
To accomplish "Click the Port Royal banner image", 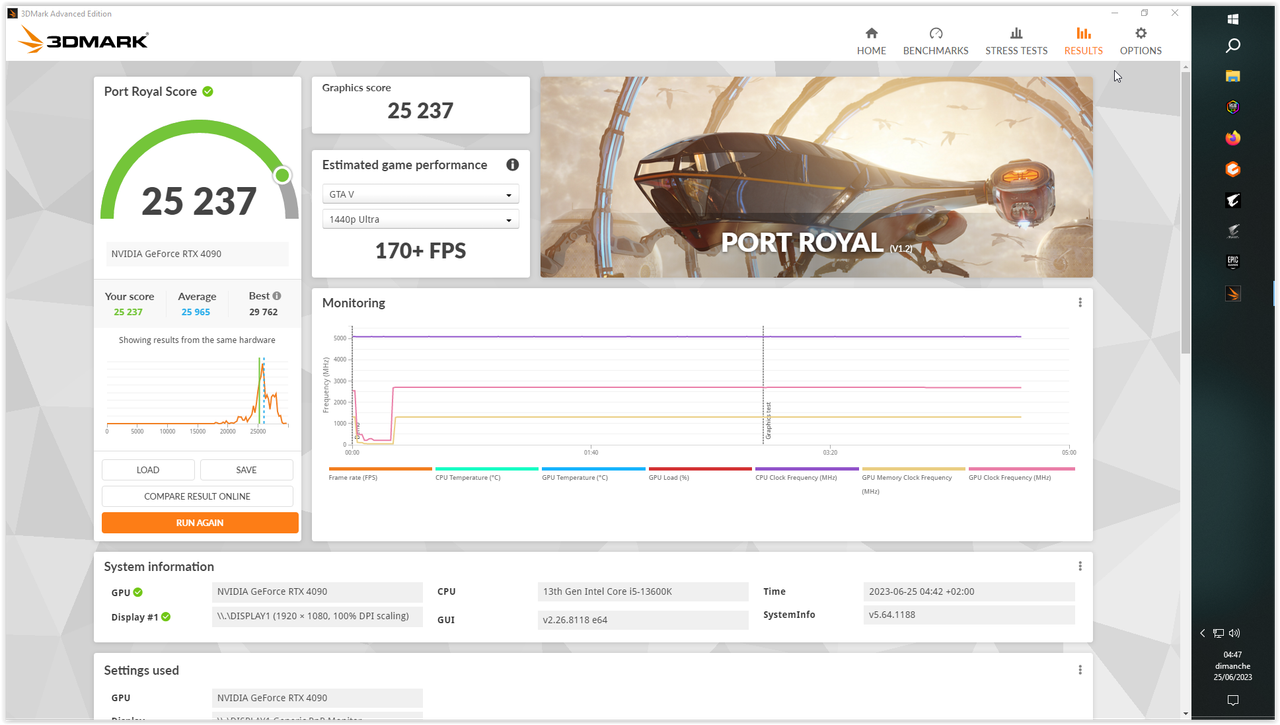I will [x=816, y=177].
